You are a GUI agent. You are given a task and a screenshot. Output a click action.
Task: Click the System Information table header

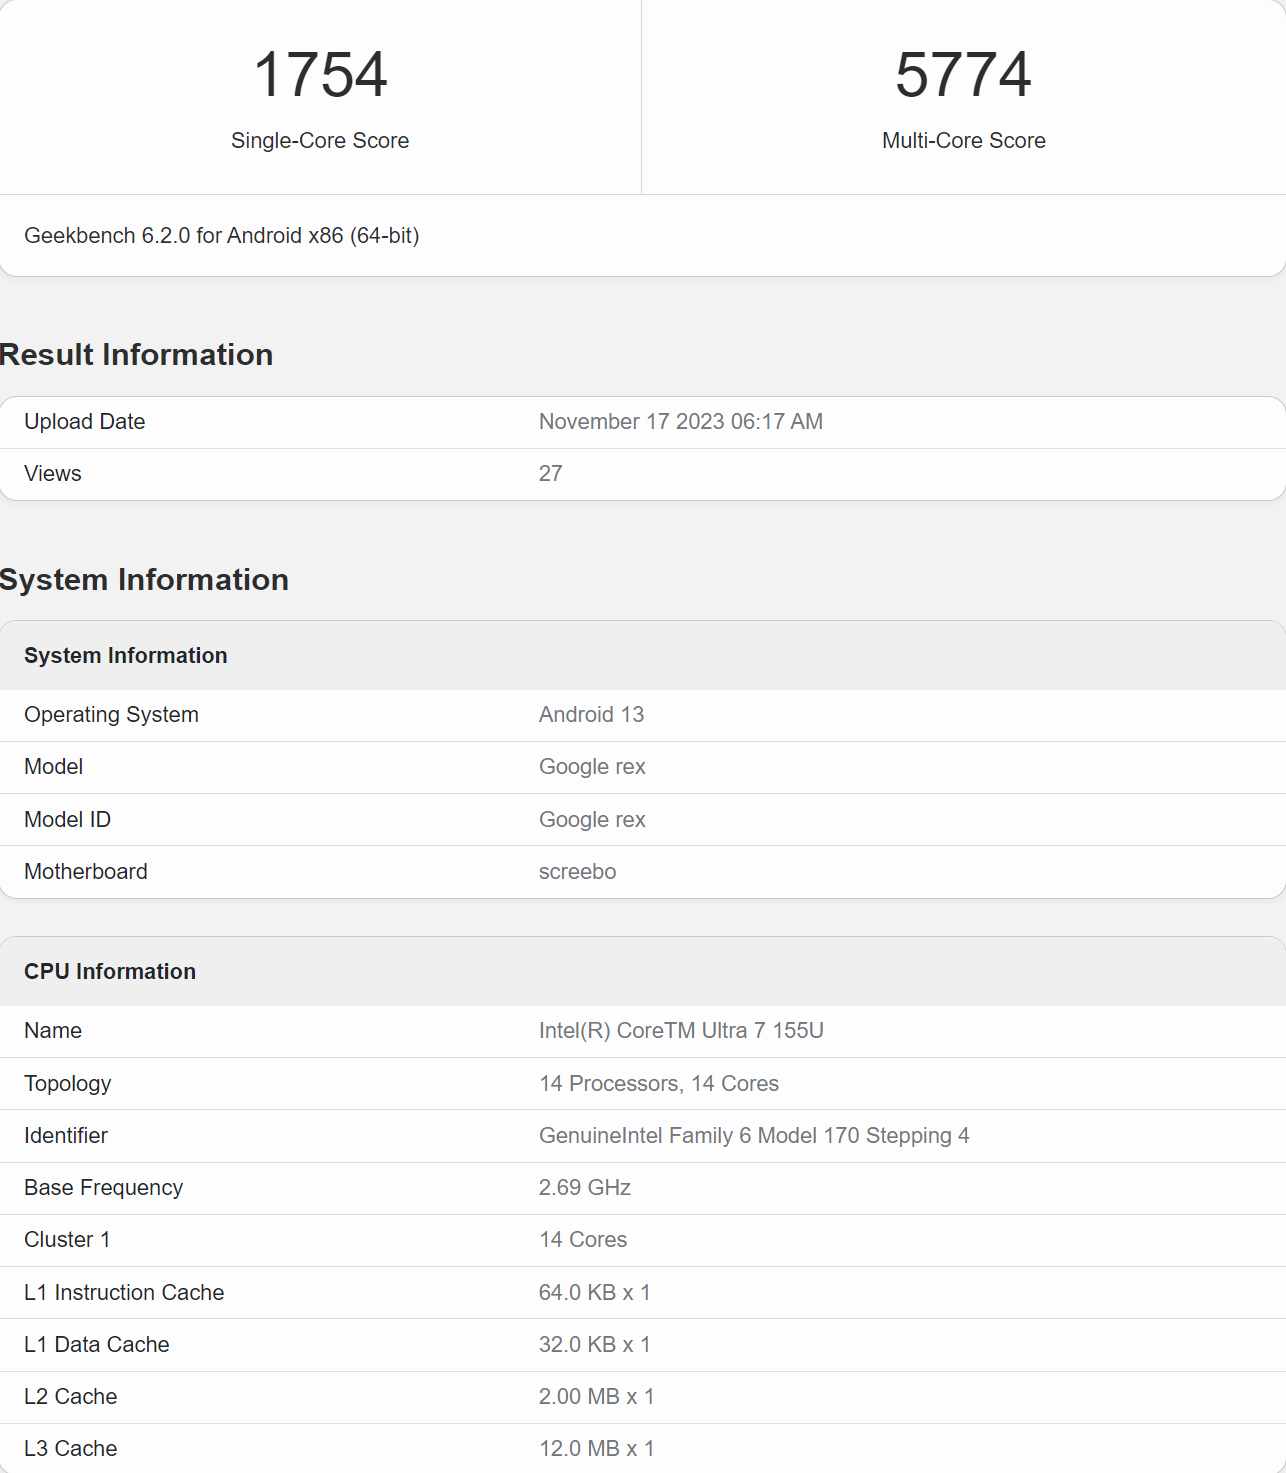coord(126,656)
